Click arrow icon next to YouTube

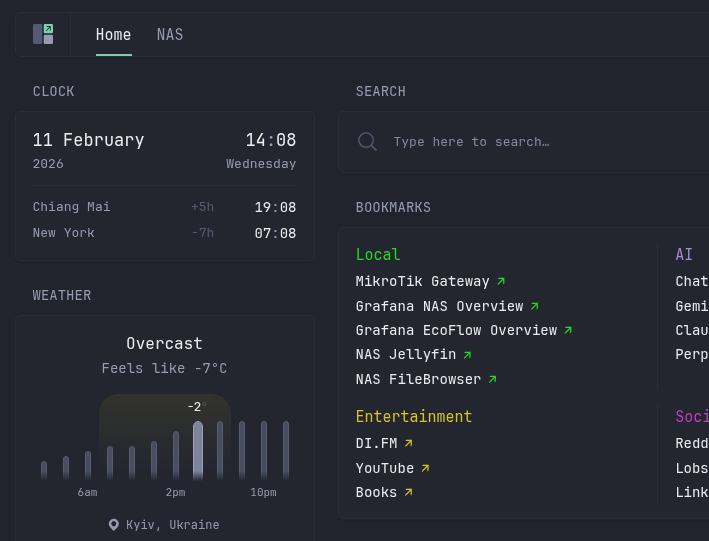coord(425,468)
